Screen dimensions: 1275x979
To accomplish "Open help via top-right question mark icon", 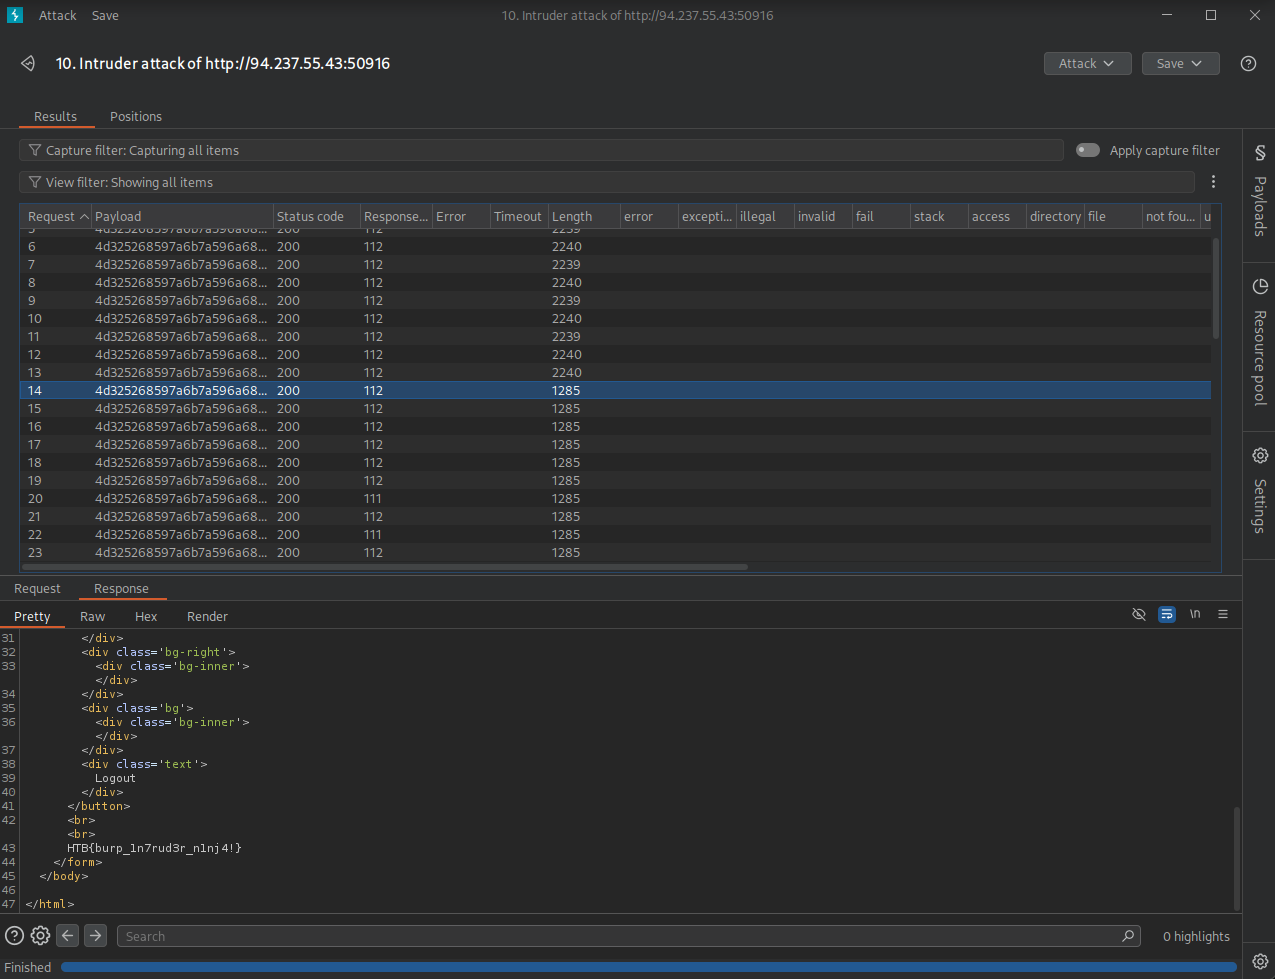I will click(x=1248, y=63).
